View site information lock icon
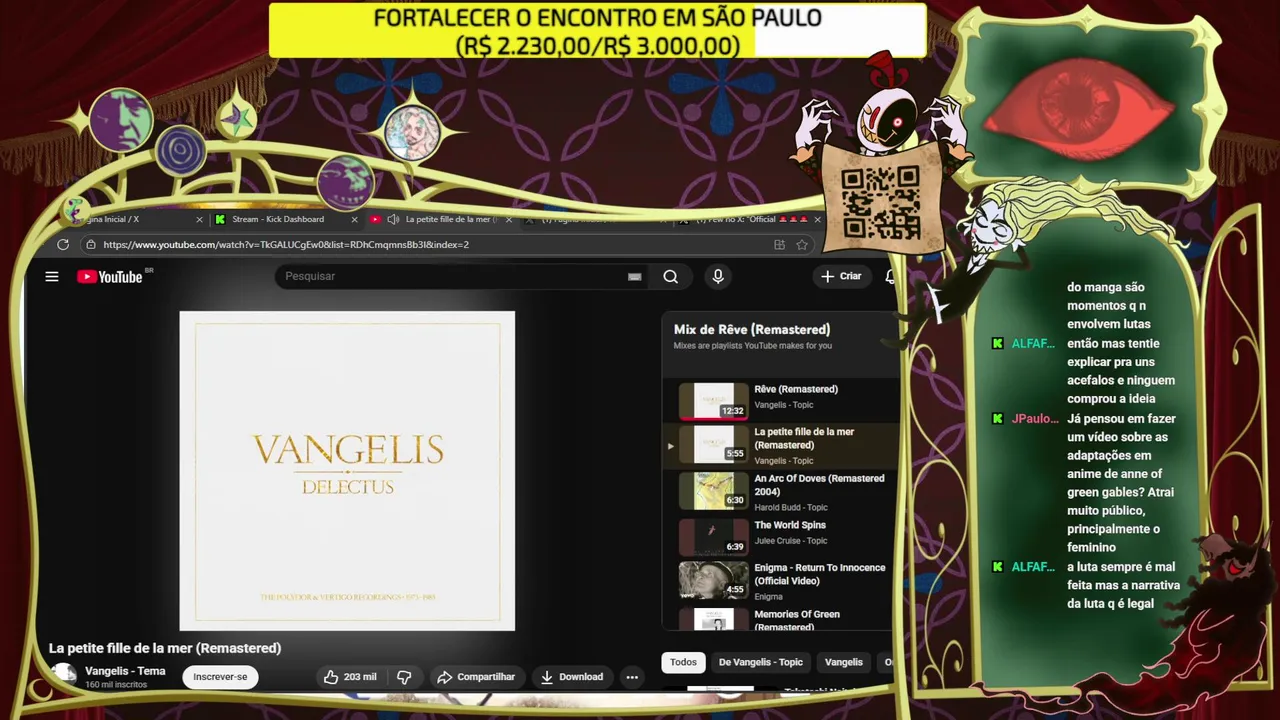This screenshot has width=1280, height=720. tap(90, 244)
